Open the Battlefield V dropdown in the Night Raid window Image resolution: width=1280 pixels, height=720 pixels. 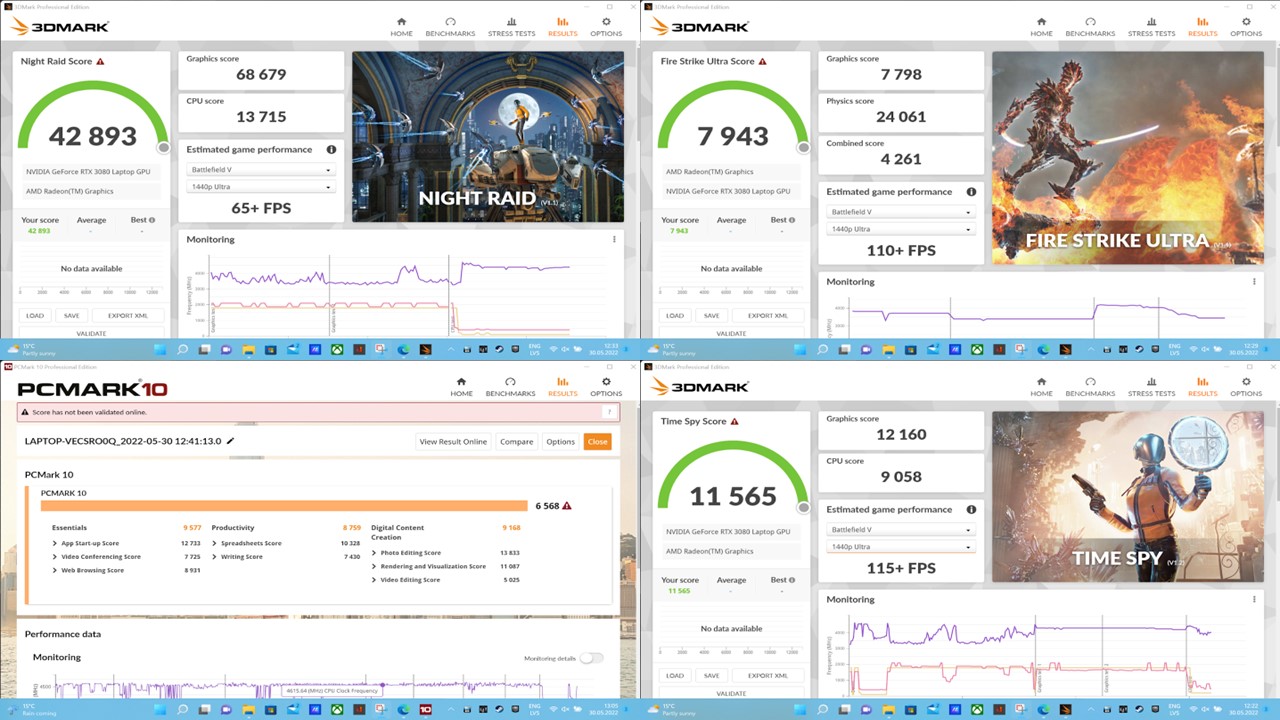[260, 170]
